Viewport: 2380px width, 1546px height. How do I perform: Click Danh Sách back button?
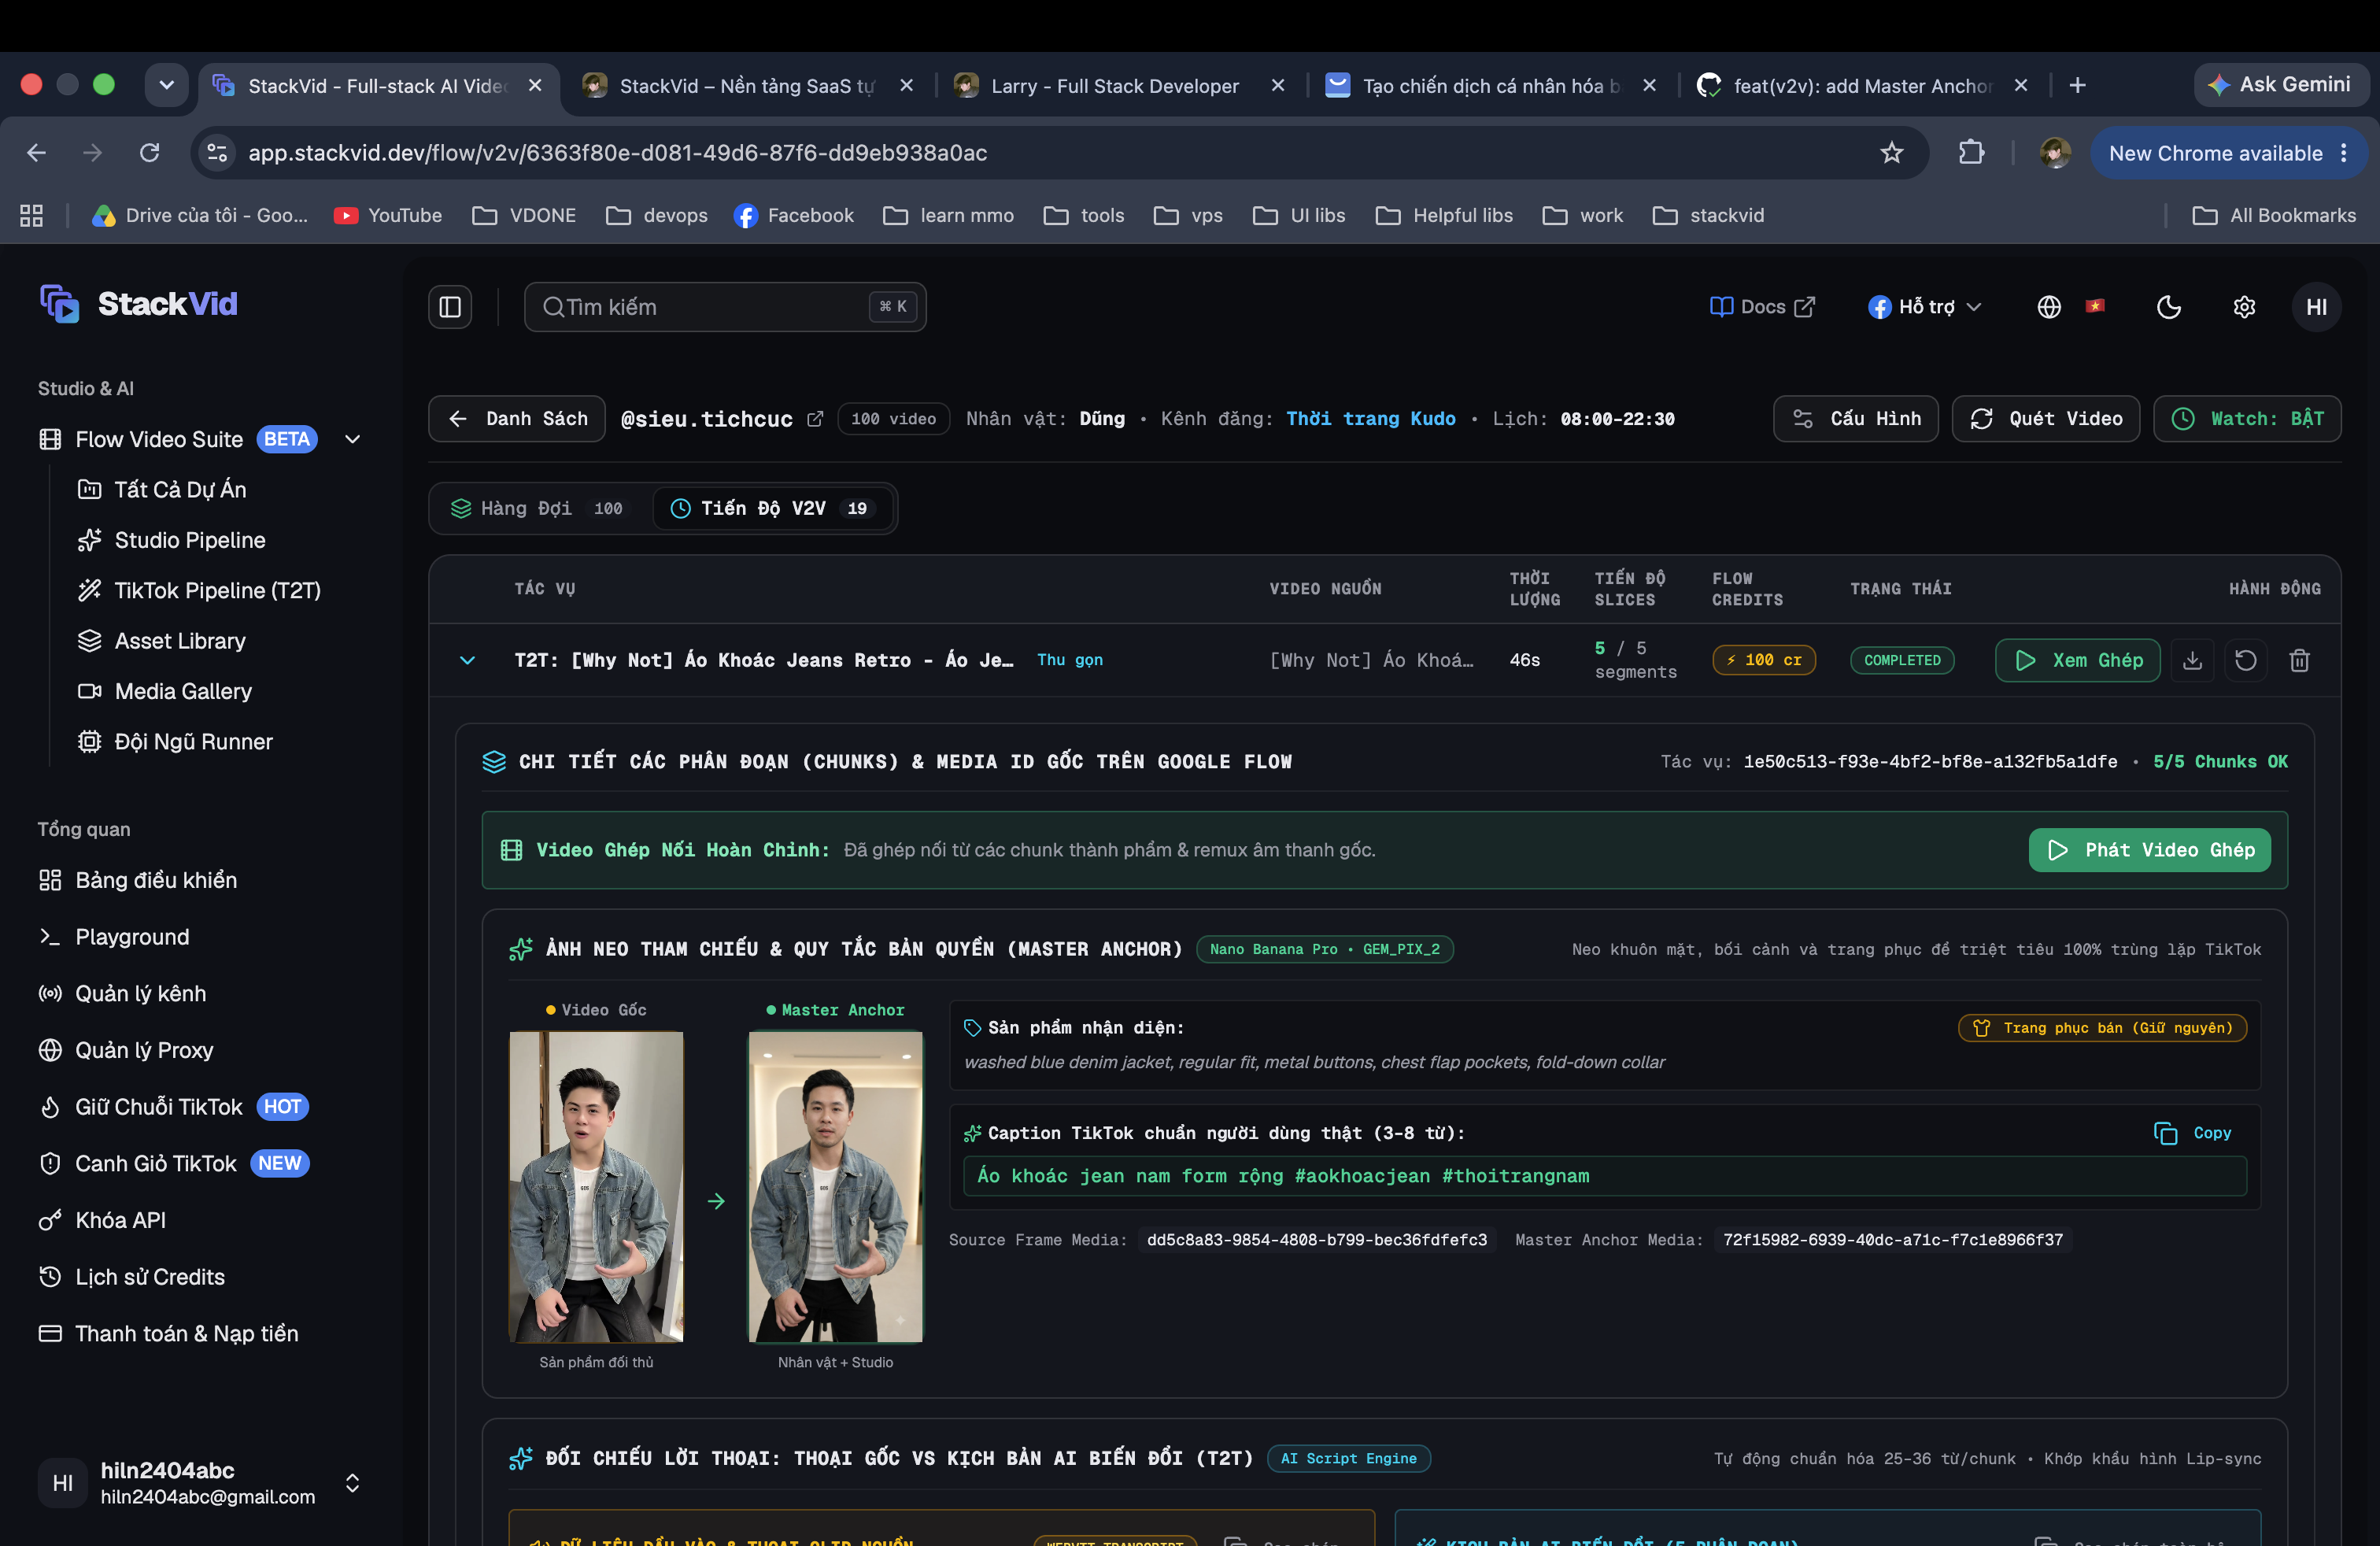tap(517, 419)
